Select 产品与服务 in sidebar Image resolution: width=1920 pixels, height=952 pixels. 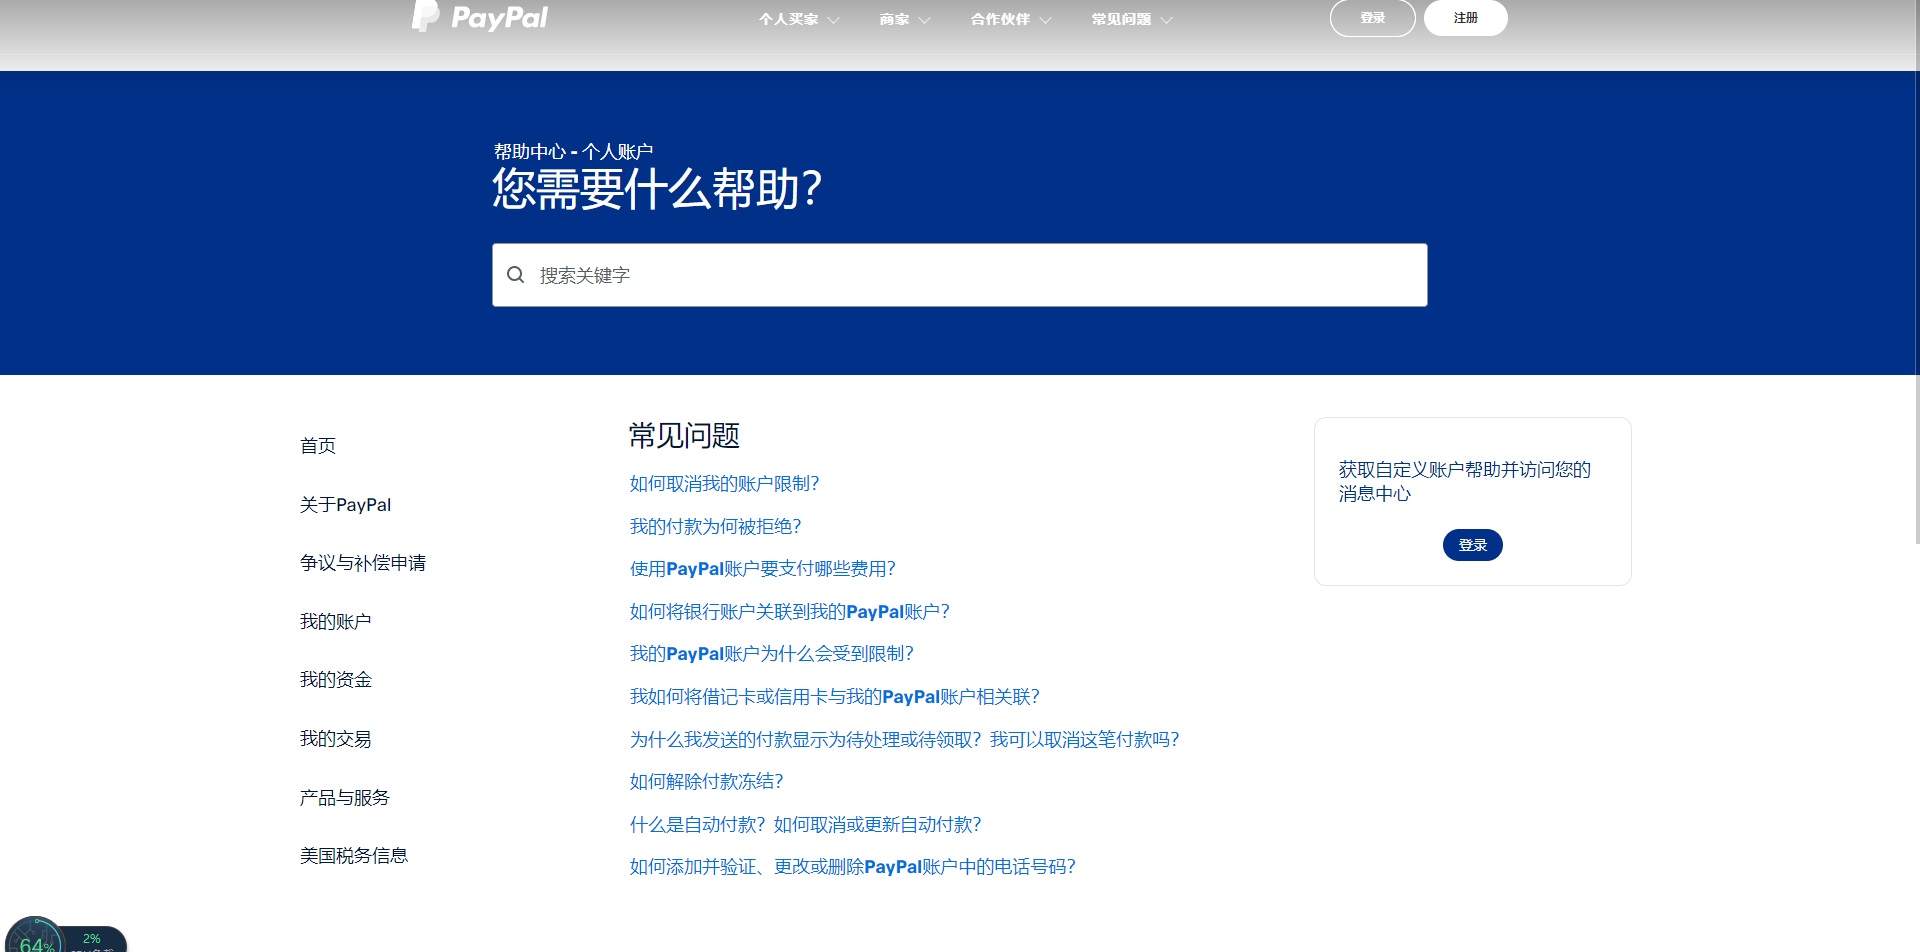[x=345, y=798]
